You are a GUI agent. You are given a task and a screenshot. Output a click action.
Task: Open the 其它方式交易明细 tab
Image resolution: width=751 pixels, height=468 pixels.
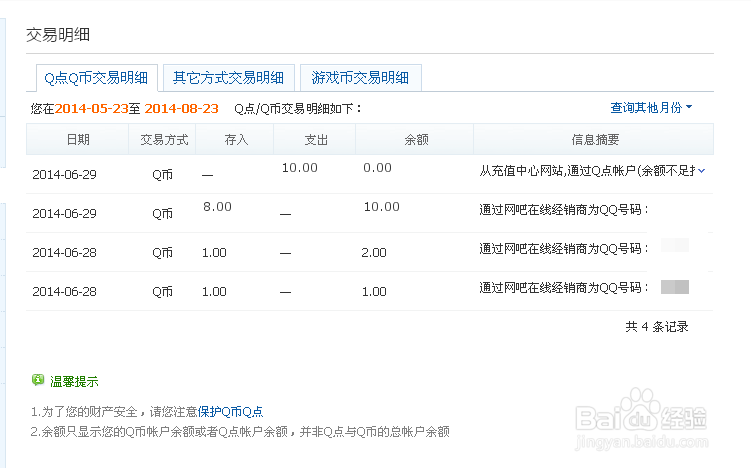click(228, 78)
